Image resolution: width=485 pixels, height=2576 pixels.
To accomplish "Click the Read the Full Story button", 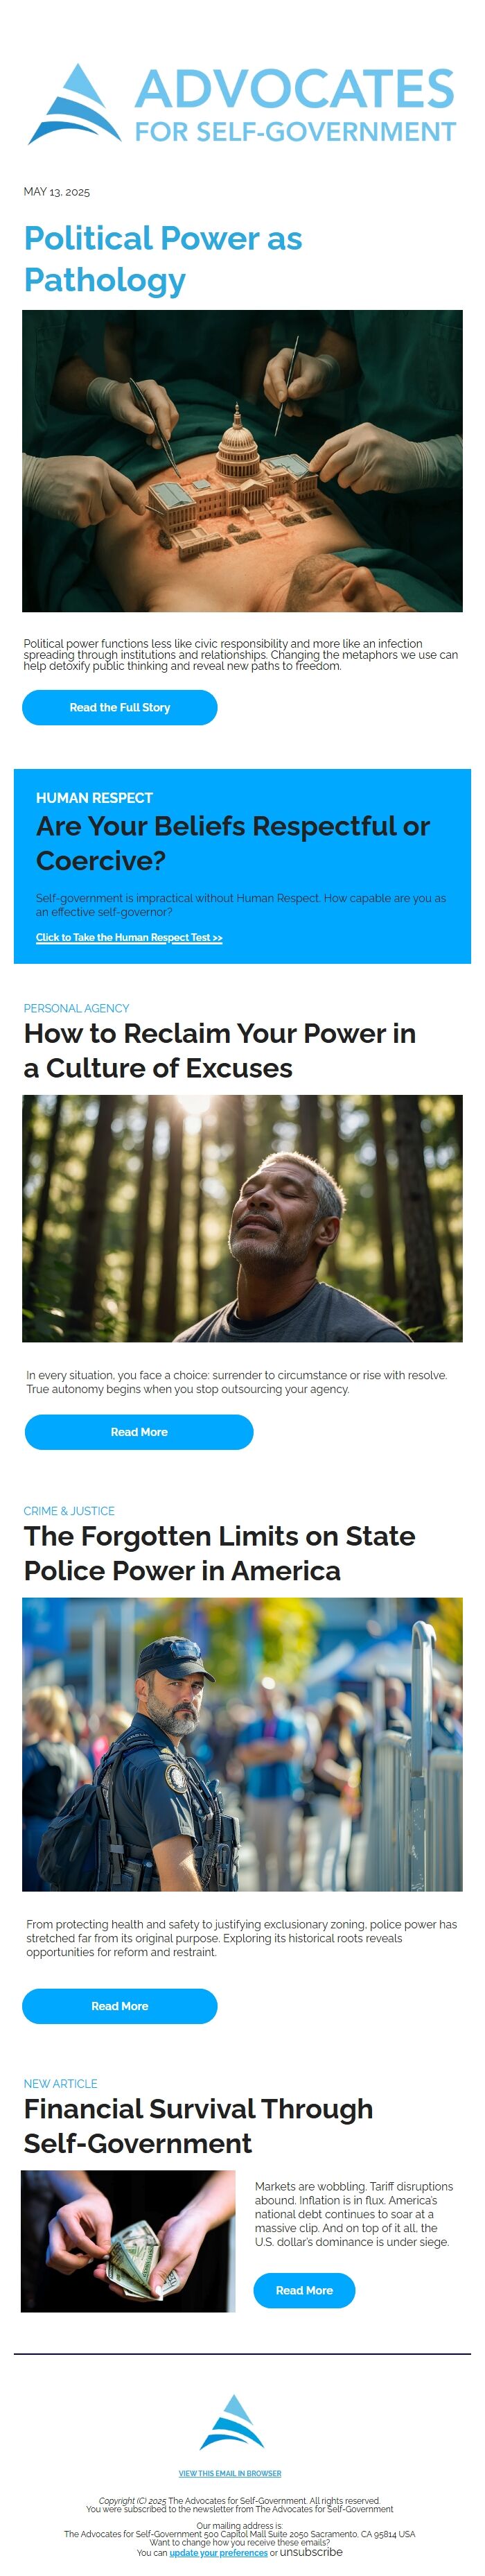I will pos(120,707).
